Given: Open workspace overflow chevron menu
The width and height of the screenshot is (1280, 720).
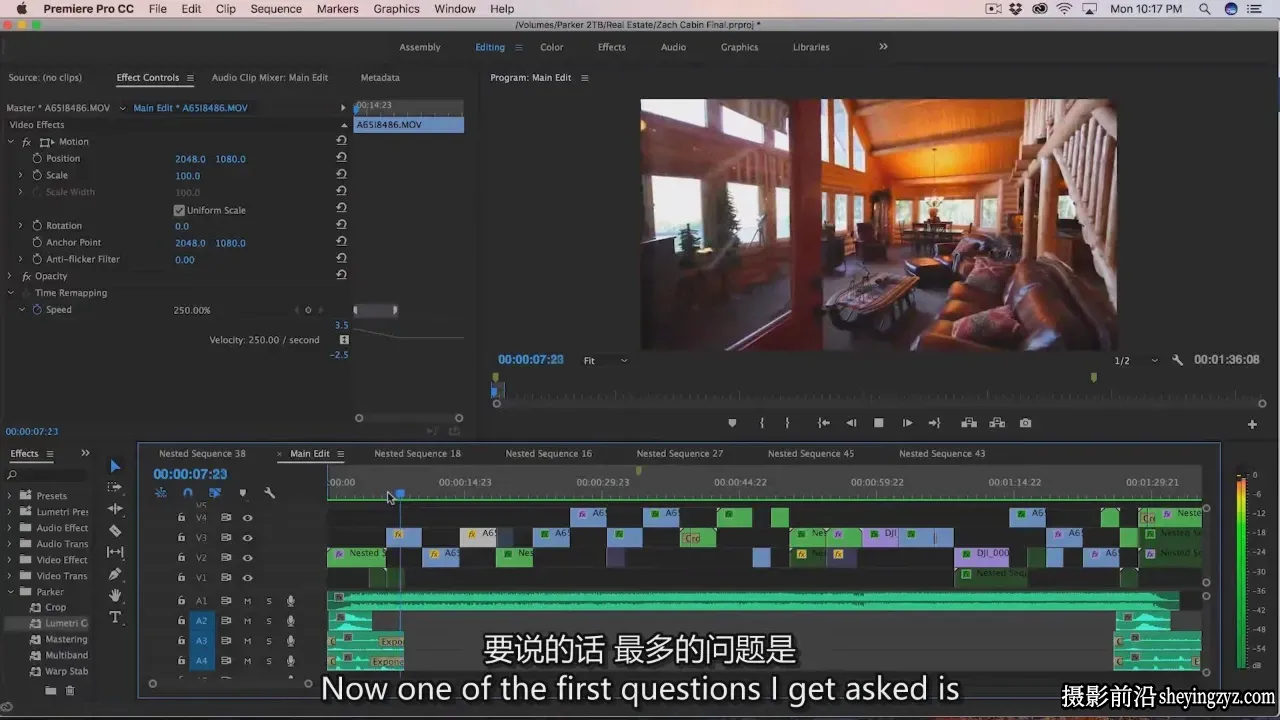Looking at the screenshot, I should click(x=883, y=47).
